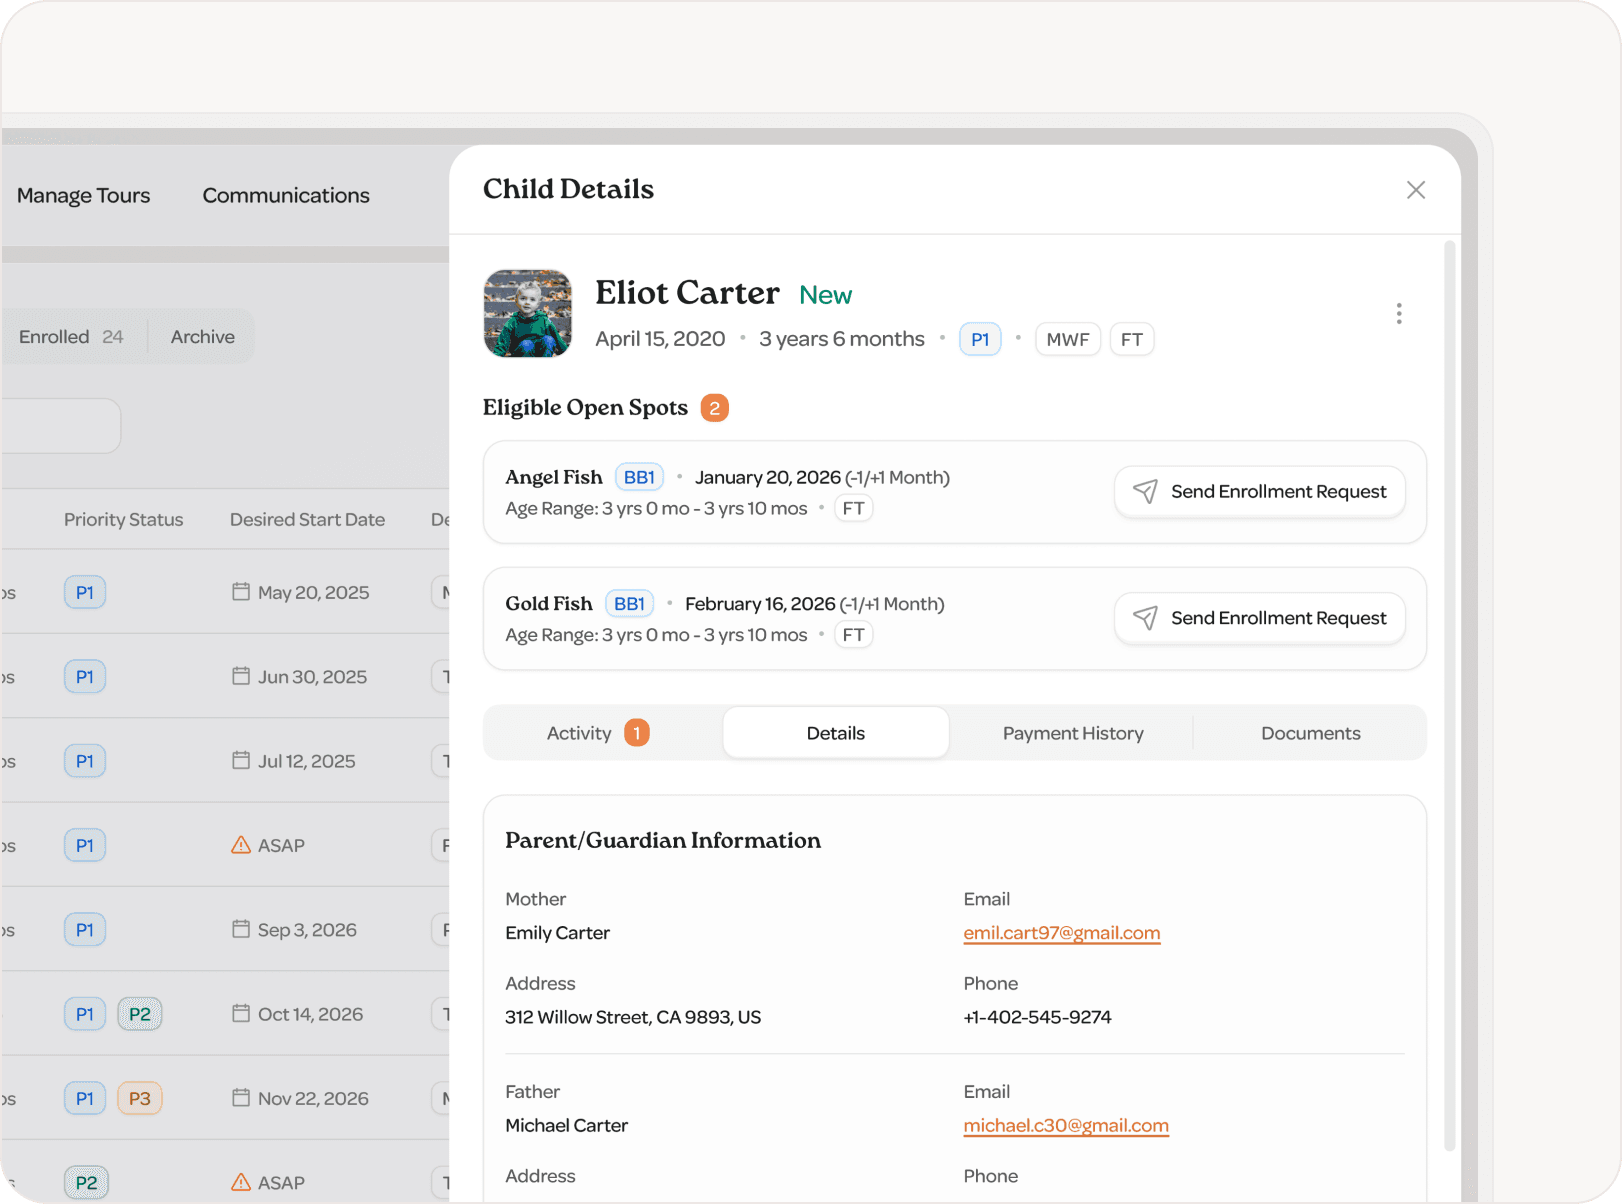Click calendar icon beside May 20, 2025
The image size is (1622, 1204).
[x=241, y=592]
